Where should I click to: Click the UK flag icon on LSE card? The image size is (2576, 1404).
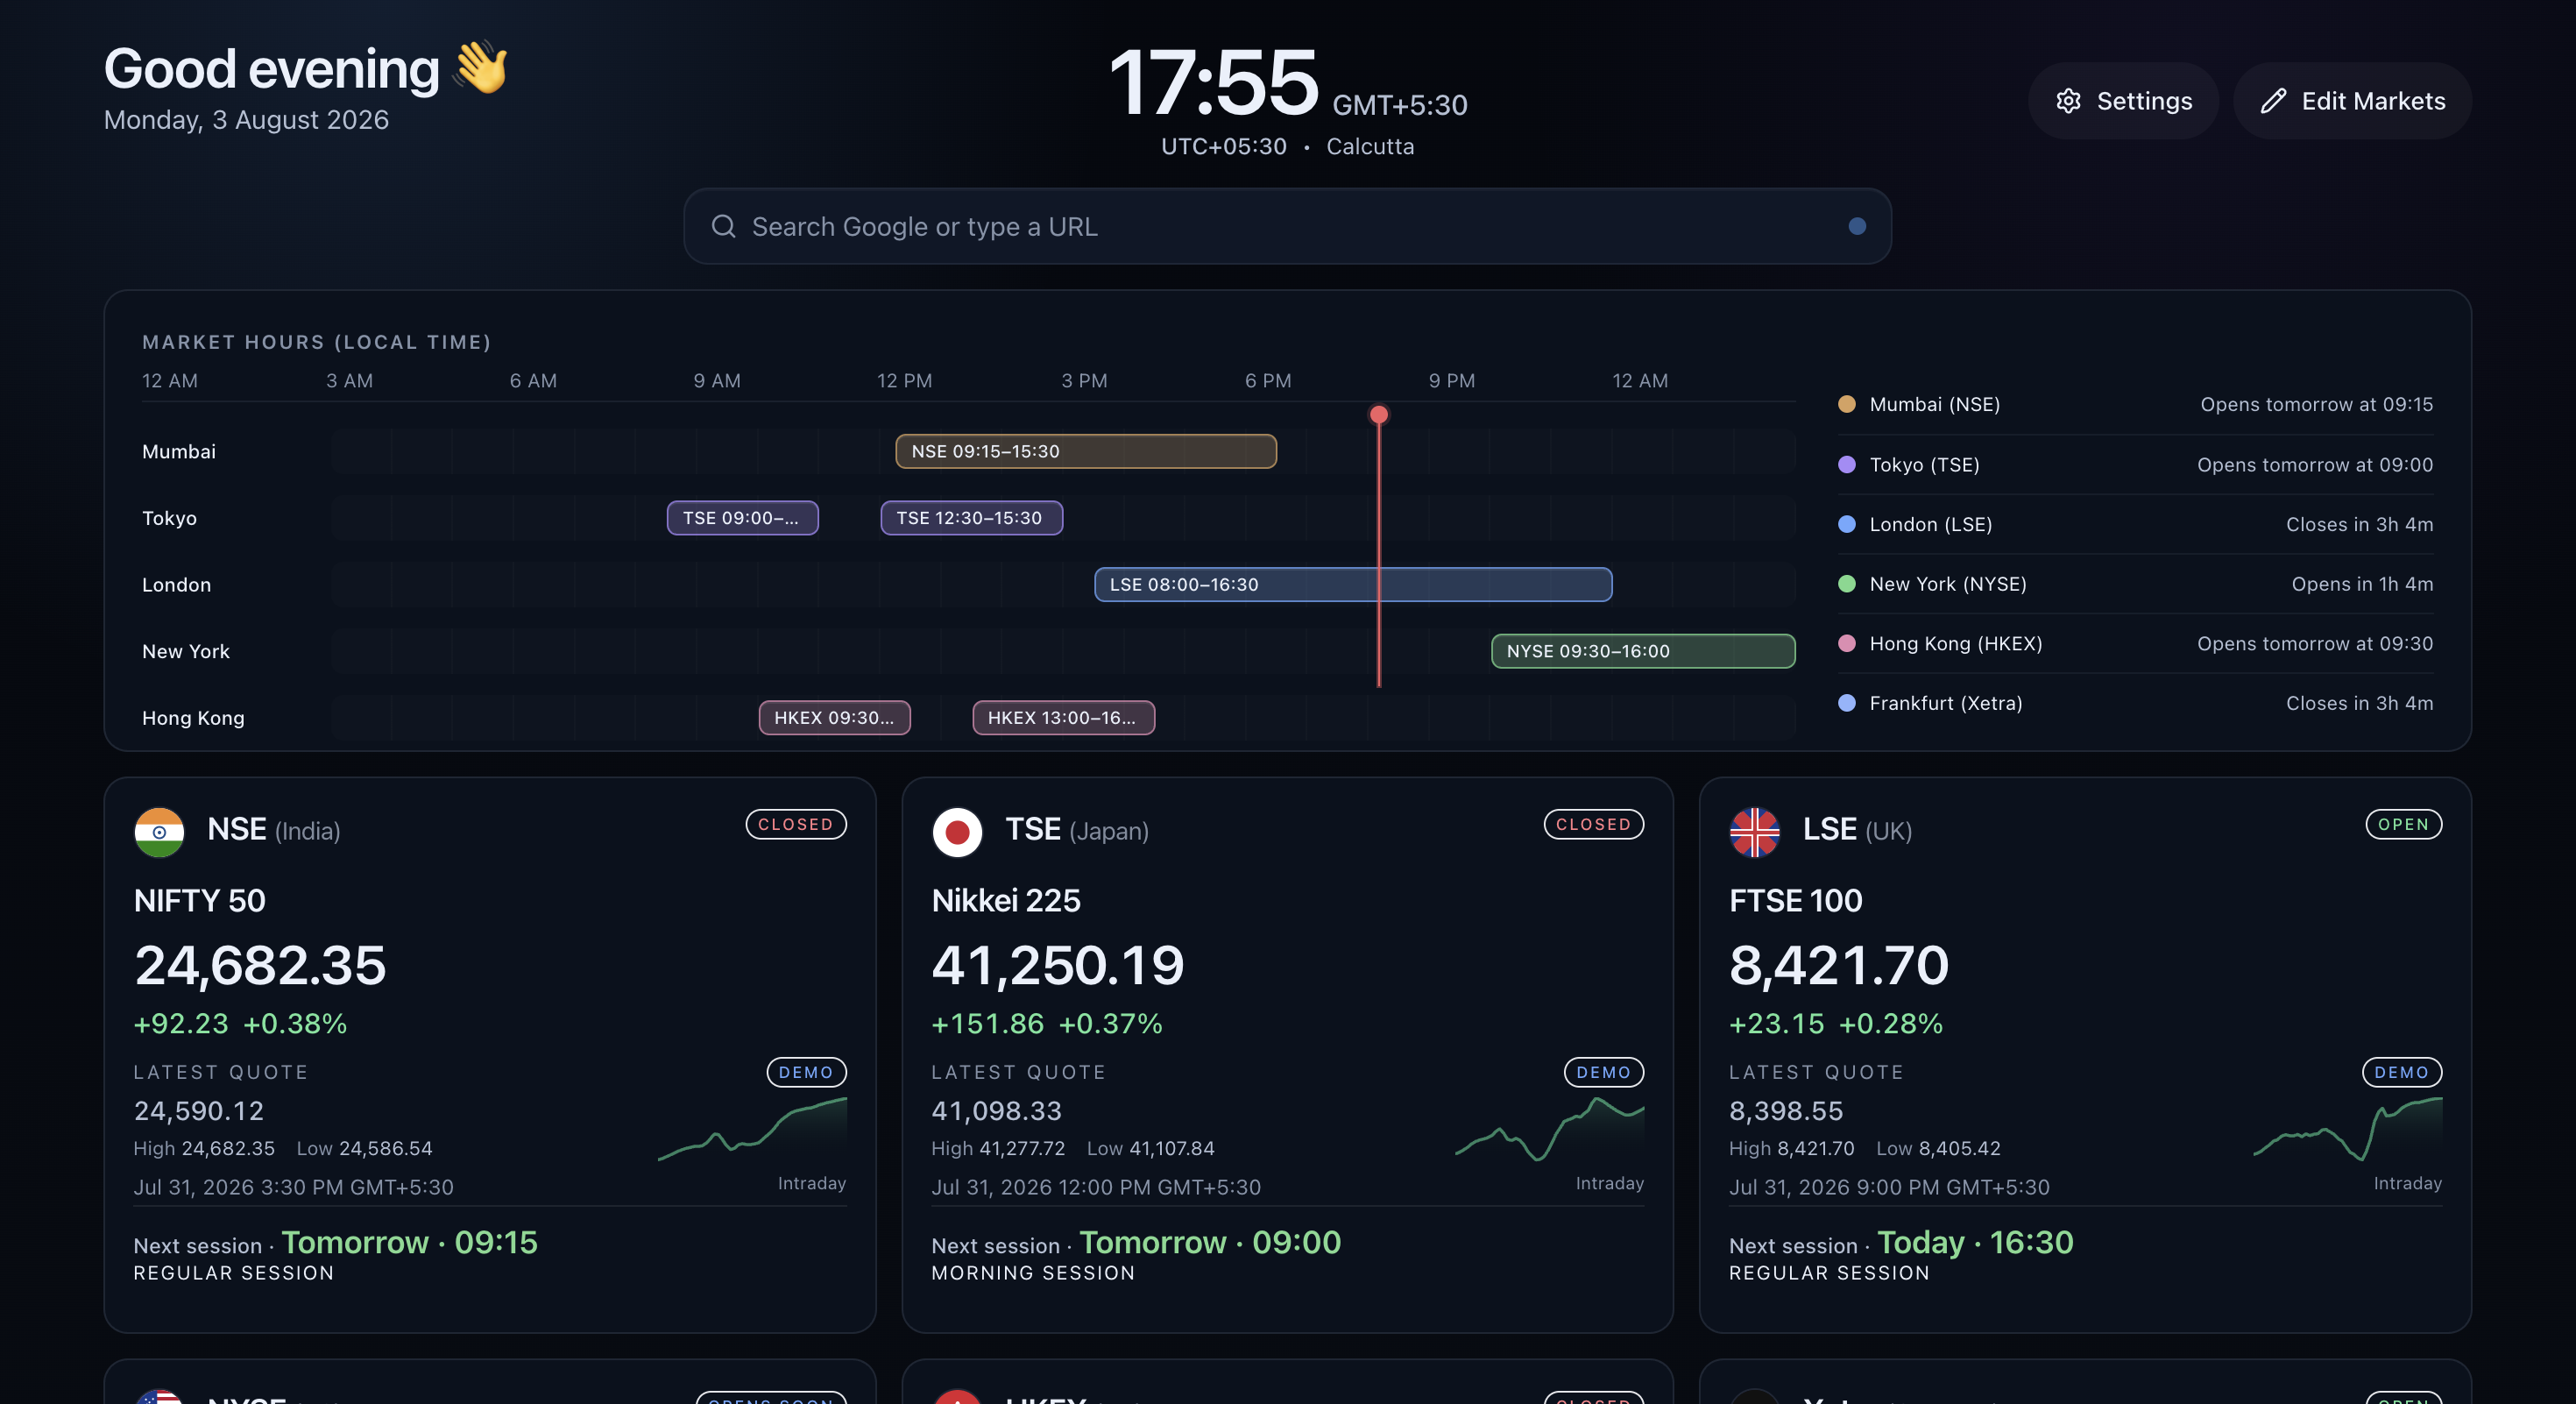click(1754, 833)
